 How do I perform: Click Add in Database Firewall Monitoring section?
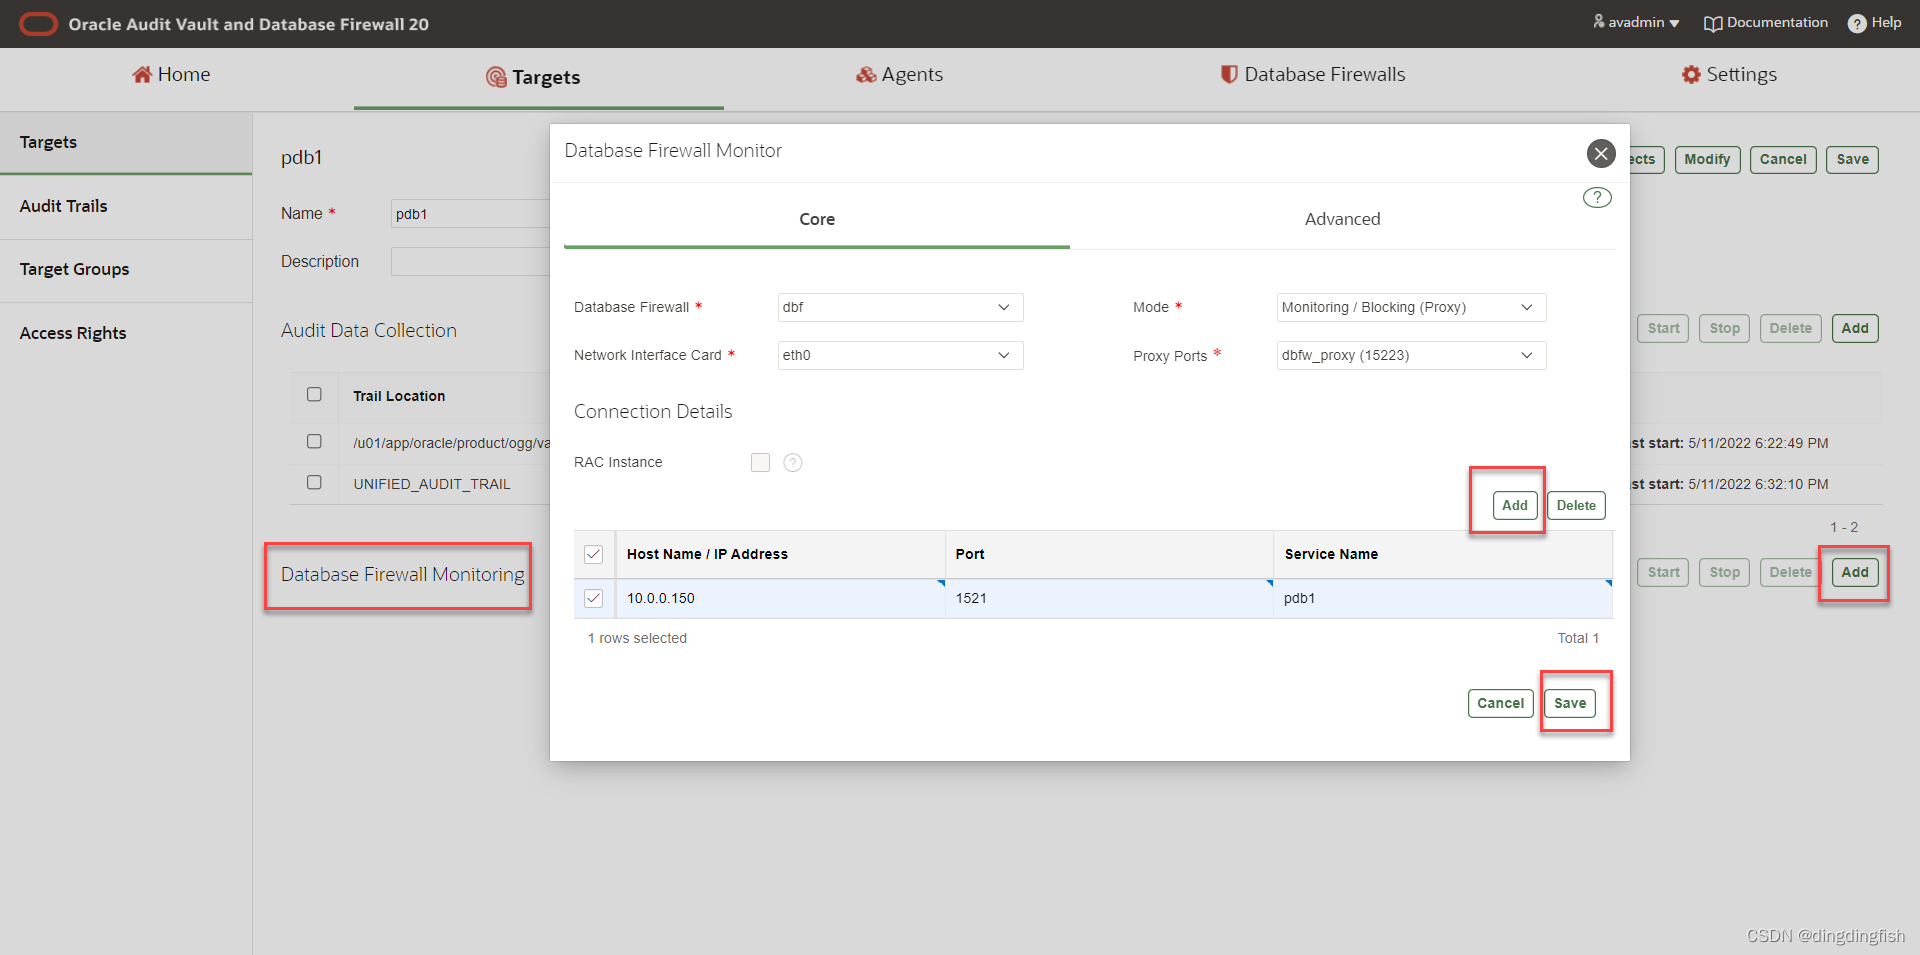[x=1855, y=572]
